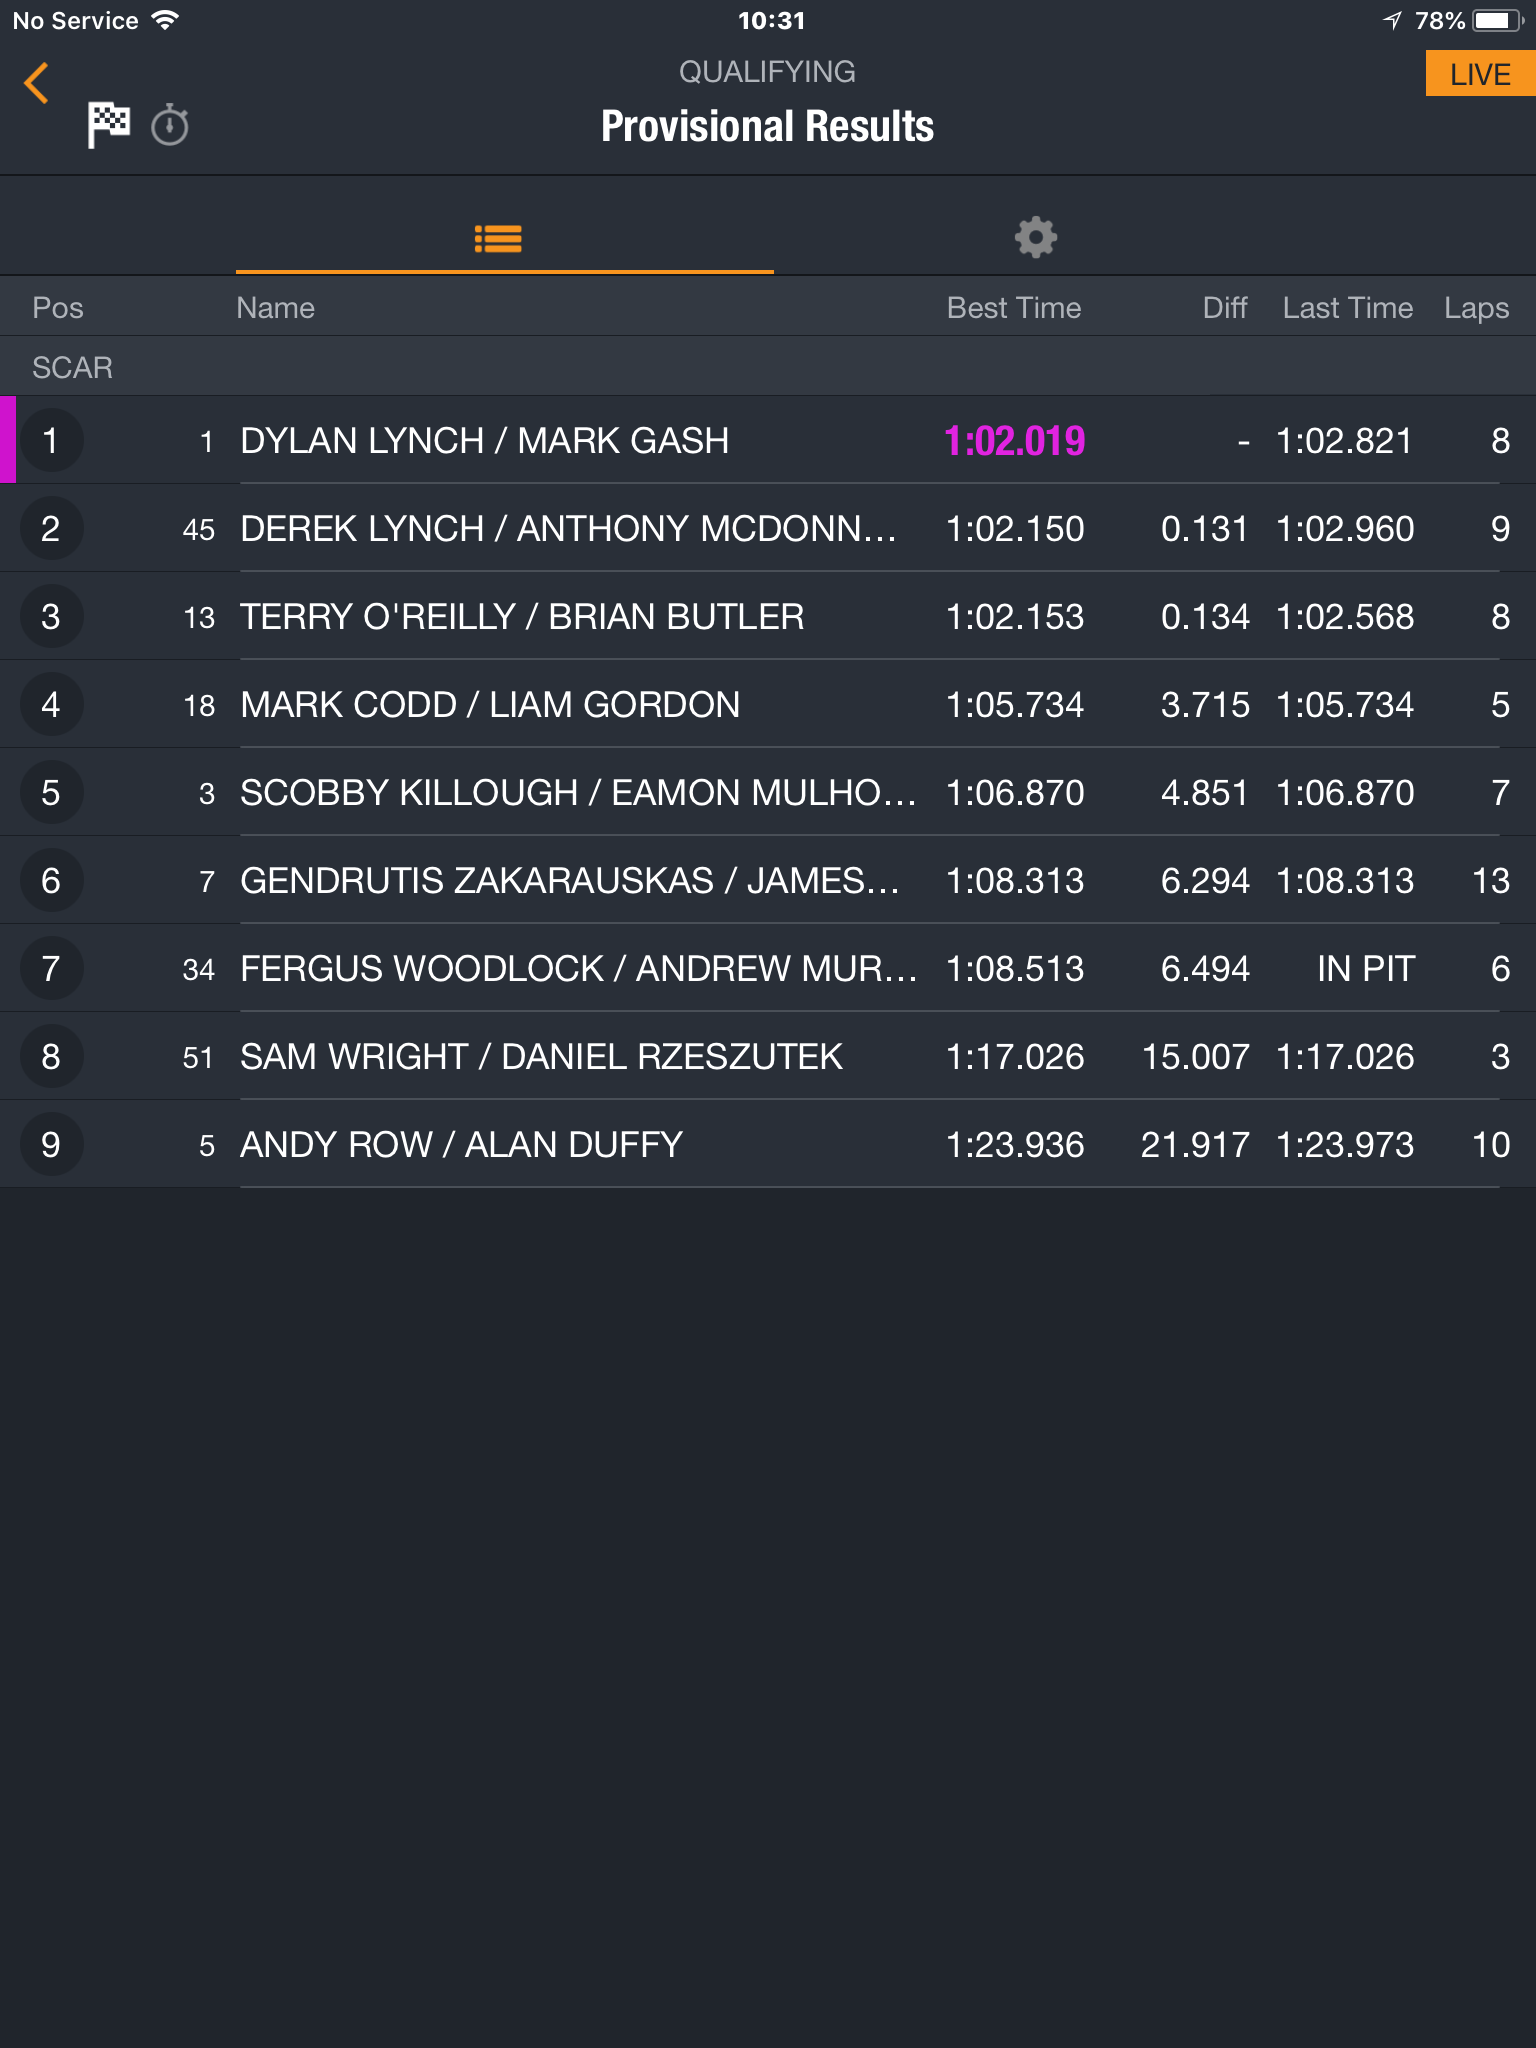Open the settings gear tab
Viewport: 1536px width, 2048px height.
click(1036, 237)
